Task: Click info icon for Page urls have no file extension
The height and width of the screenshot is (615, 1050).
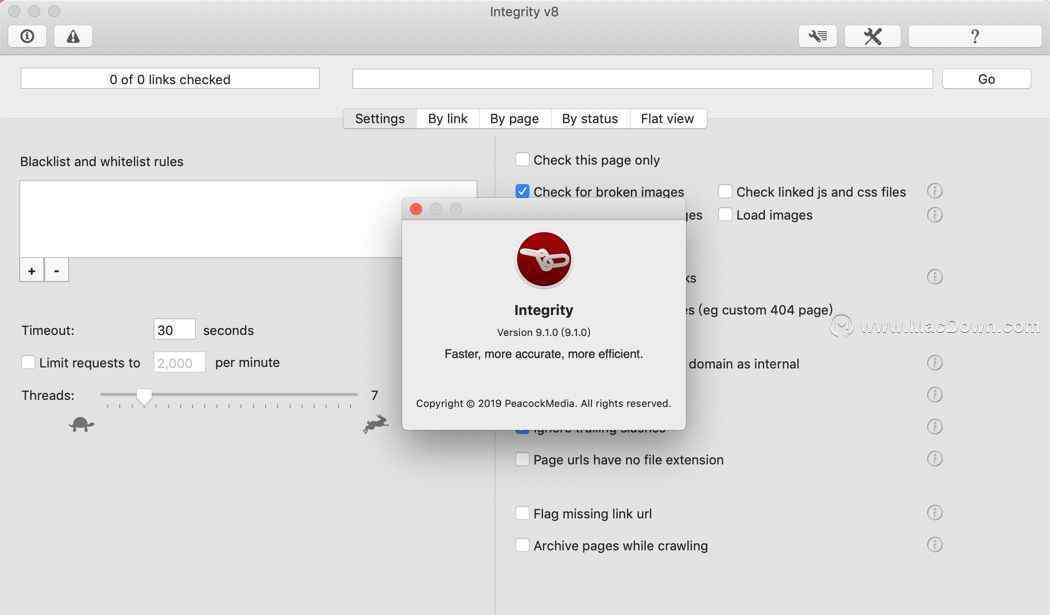Action: pyautogui.click(x=934, y=458)
